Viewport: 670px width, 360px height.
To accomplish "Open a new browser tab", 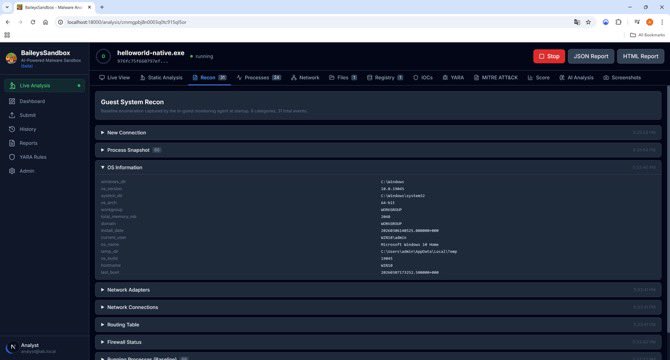I will click(102, 7).
